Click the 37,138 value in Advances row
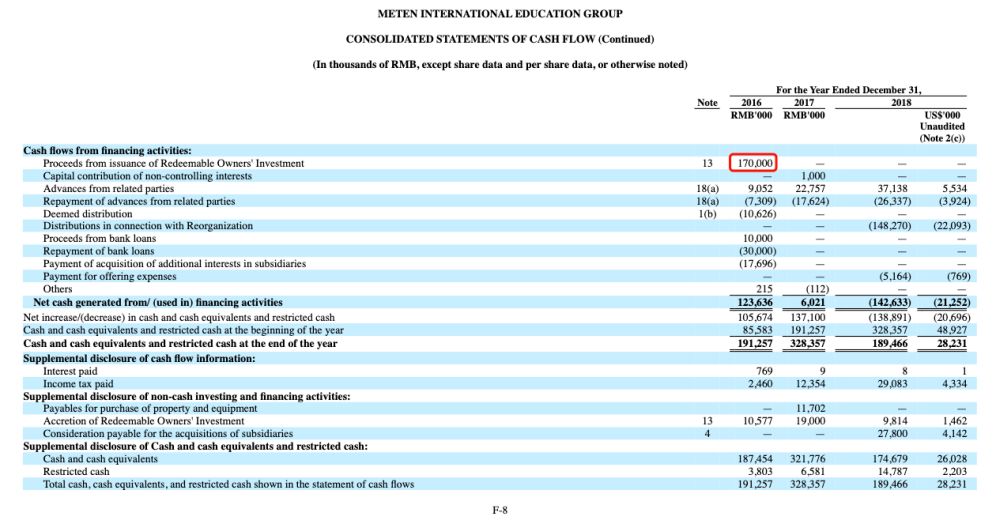The width and height of the screenshot is (996, 524). [892, 189]
